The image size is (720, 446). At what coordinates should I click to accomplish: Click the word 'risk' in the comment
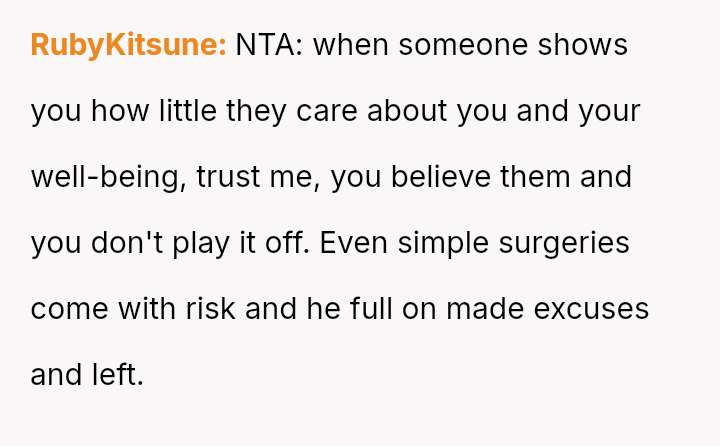(x=207, y=309)
